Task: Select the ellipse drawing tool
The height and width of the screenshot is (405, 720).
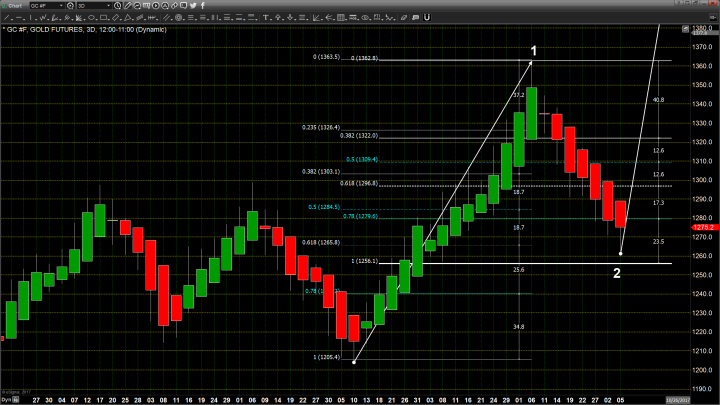Action: pyautogui.click(x=91, y=17)
